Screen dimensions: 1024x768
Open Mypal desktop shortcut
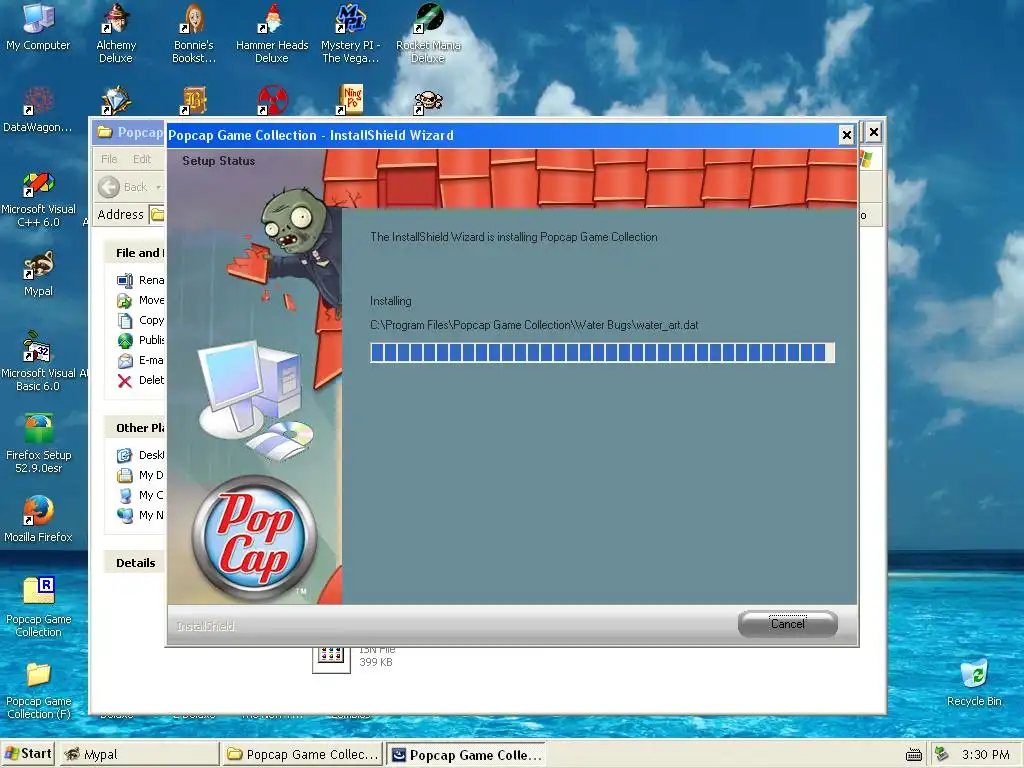tap(38, 274)
